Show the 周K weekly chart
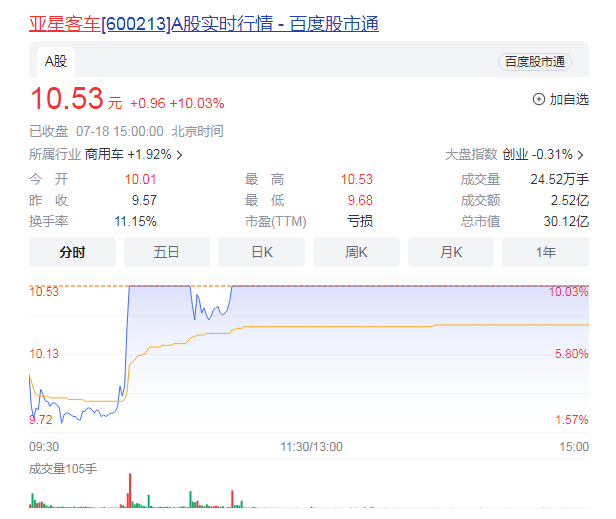Image resolution: width=616 pixels, height=519 pixels. pos(356,252)
